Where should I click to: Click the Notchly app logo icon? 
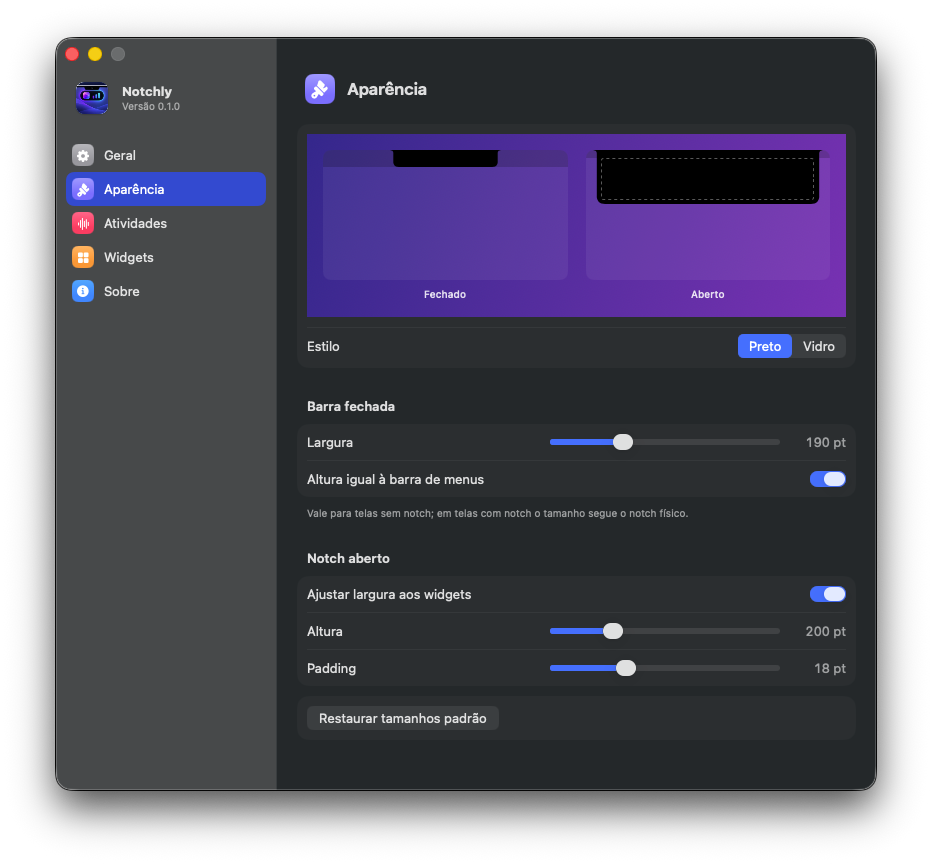92,97
